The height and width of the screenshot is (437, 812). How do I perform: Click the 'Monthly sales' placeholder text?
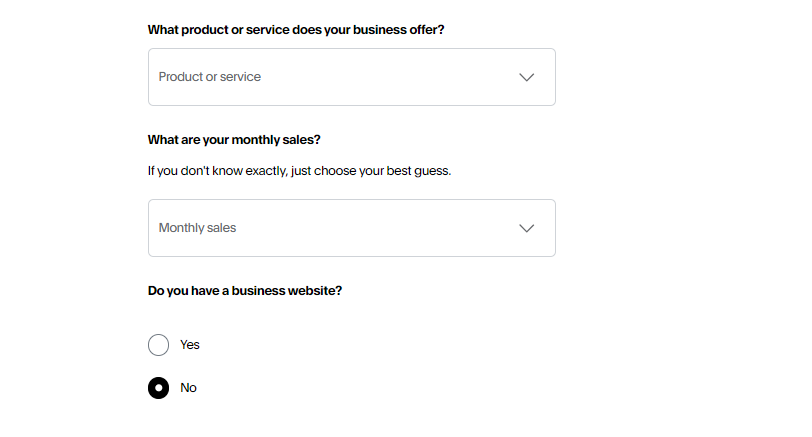197,228
